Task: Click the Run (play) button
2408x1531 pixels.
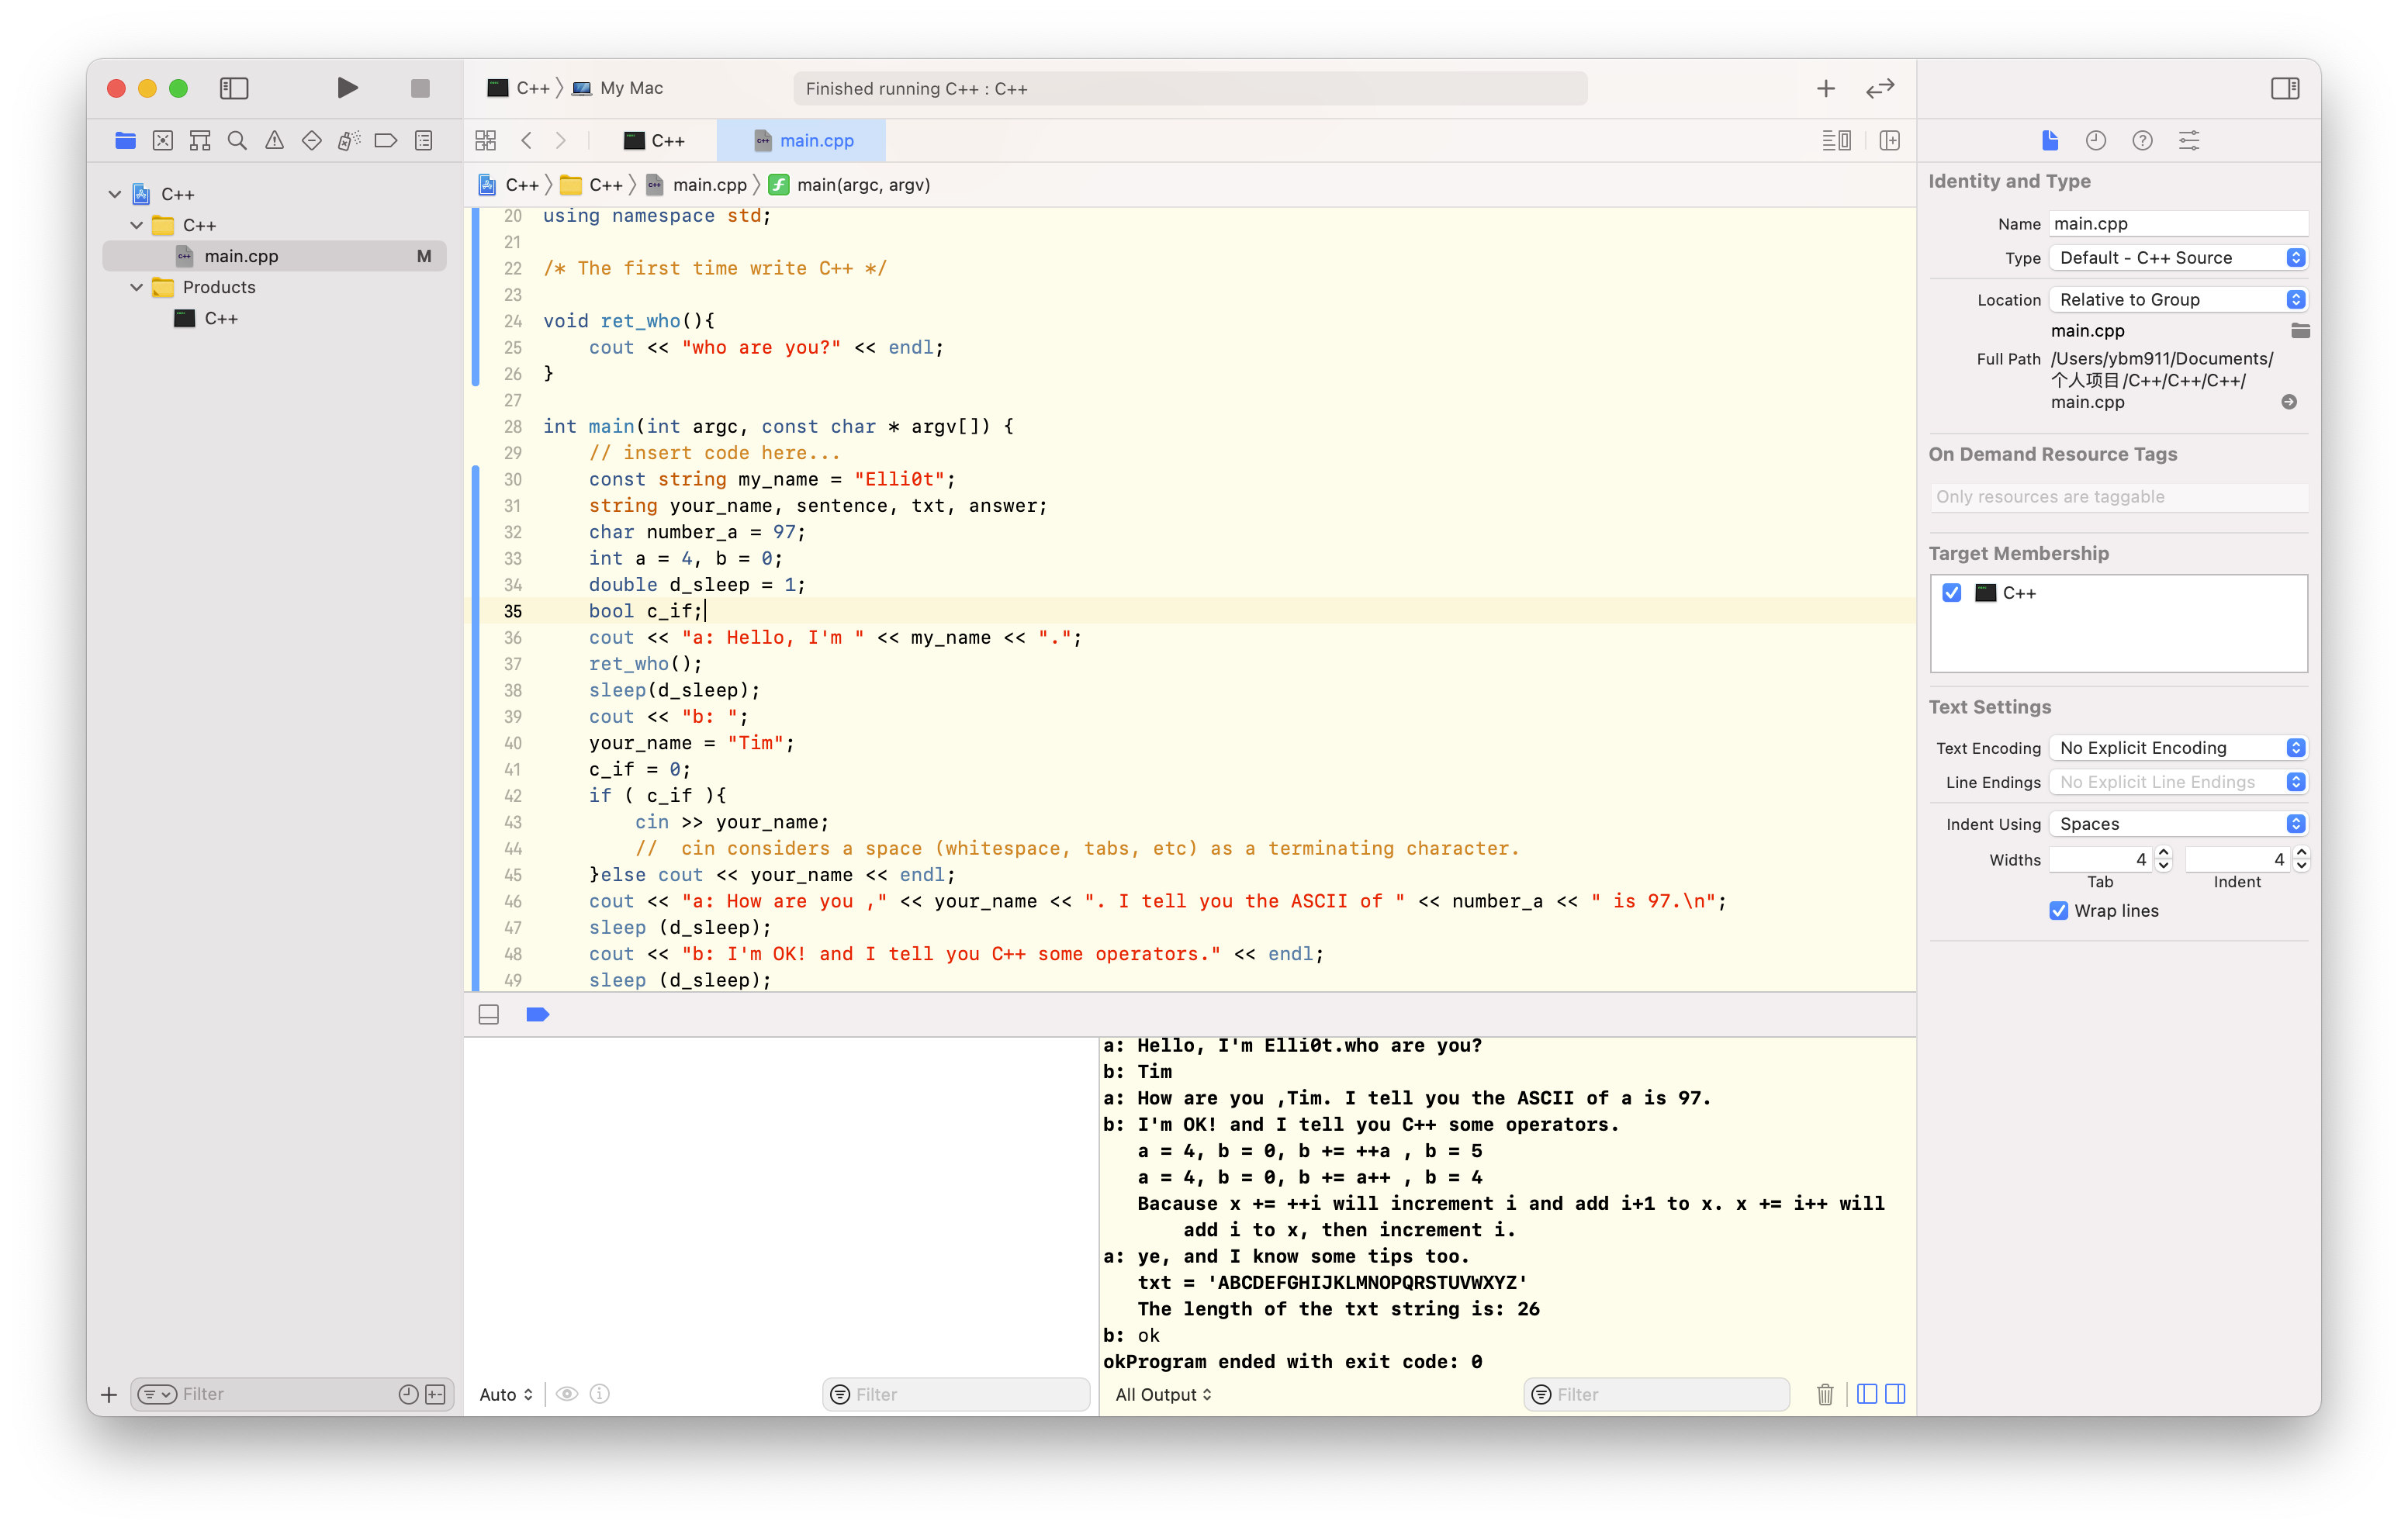Action: [347, 88]
